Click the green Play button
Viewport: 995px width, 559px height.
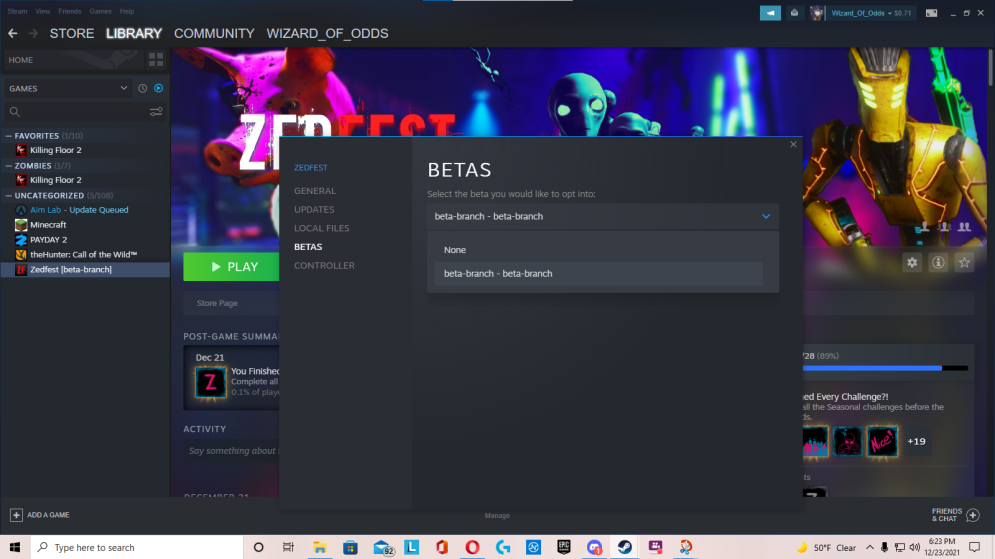[232, 266]
